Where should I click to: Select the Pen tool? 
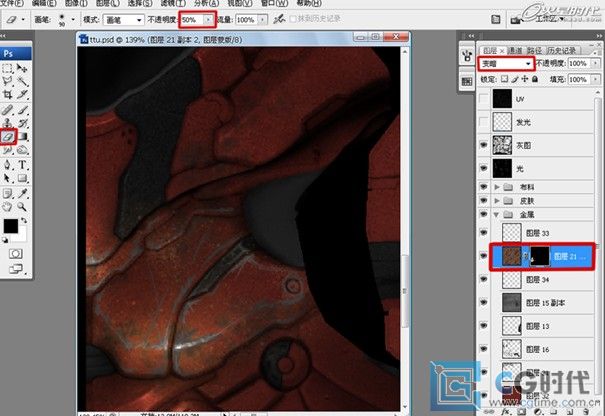(x=7, y=165)
